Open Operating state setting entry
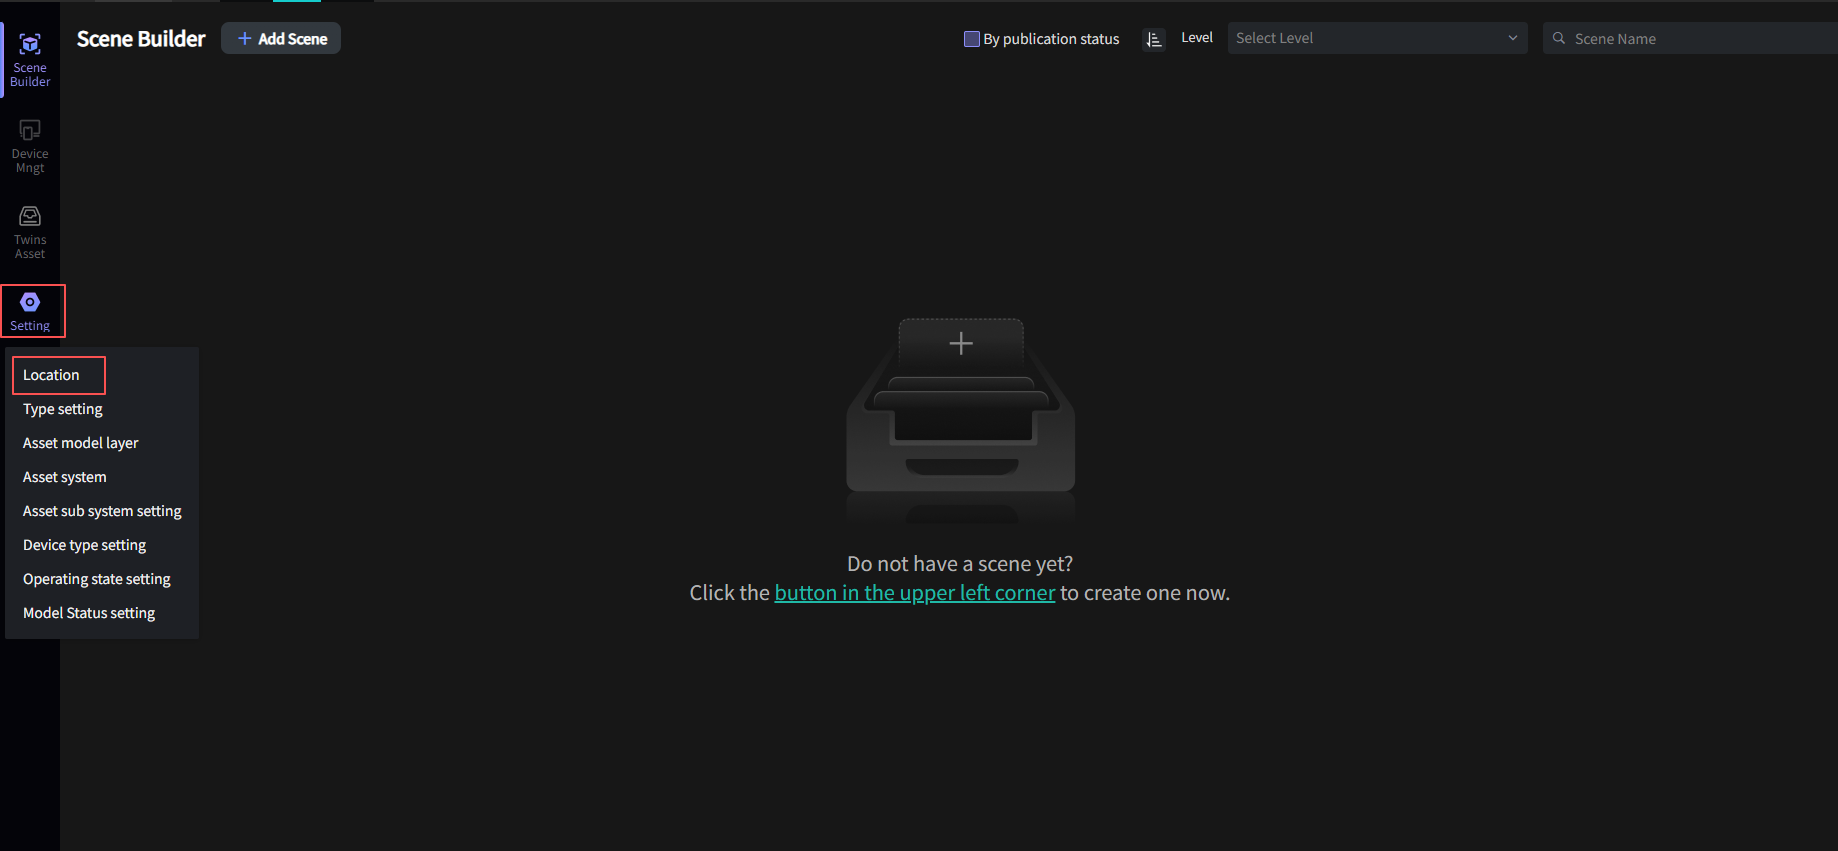Image resolution: width=1838 pixels, height=851 pixels. [97, 579]
